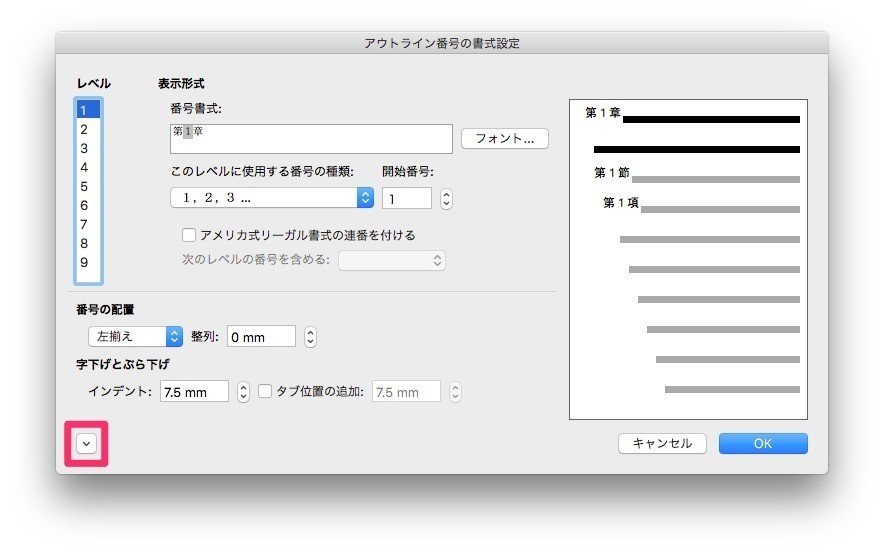Viewport: 884px width, 554px height.
Task: Open the number type dropdown showing 1, 2, 3
Action: tap(272, 198)
